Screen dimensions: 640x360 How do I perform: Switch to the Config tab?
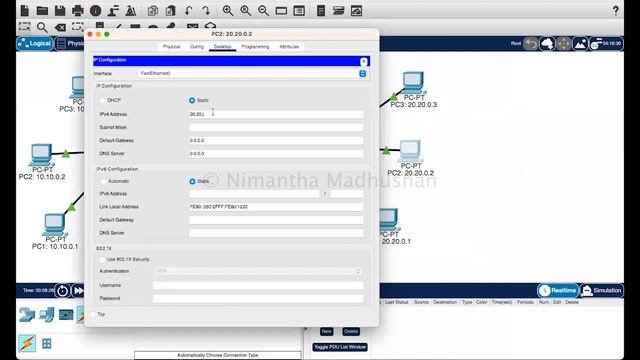[197, 47]
